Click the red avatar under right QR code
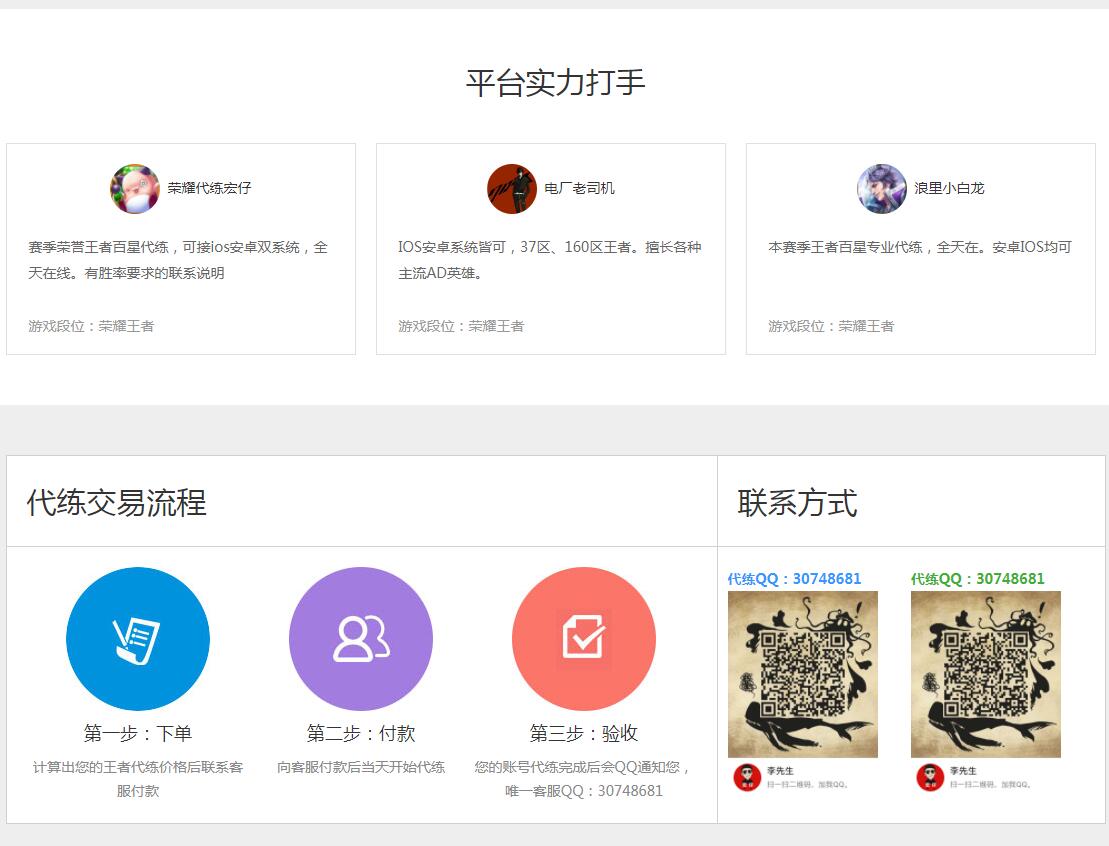The image size is (1109, 846). (x=930, y=777)
